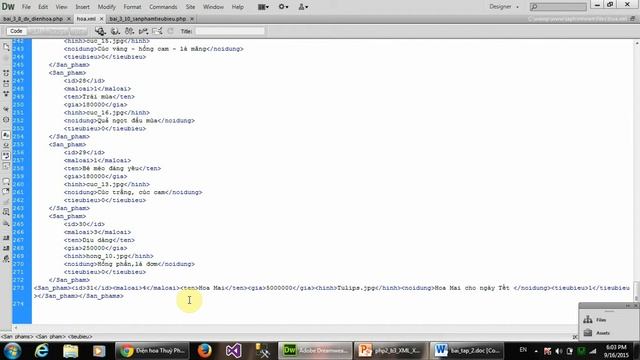Click Collapse Full Tag icon in coding toolbar

pos(6,73)
